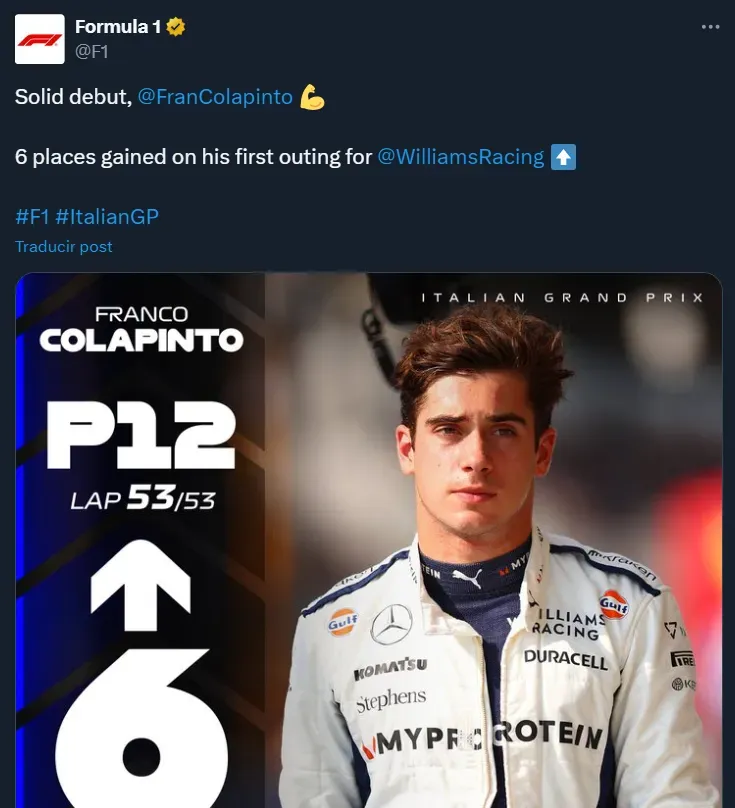This screenshot has width=735, height=808.
Task: Click the blue up-arrow emoji
Action: pos(564,157)
